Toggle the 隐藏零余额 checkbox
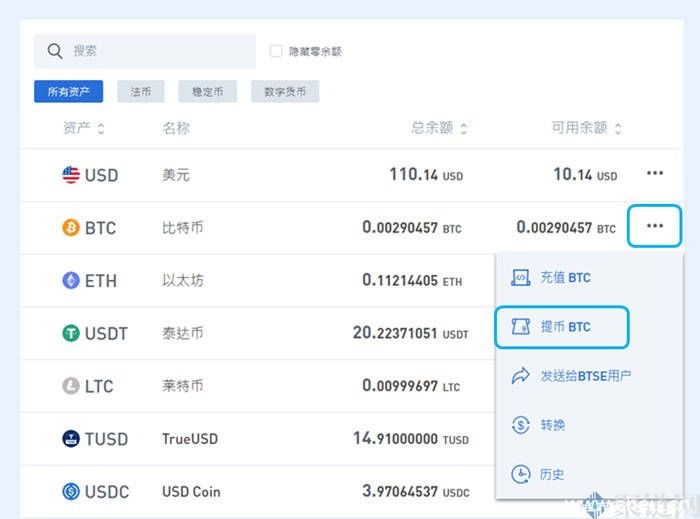 (x=276, y=51)
